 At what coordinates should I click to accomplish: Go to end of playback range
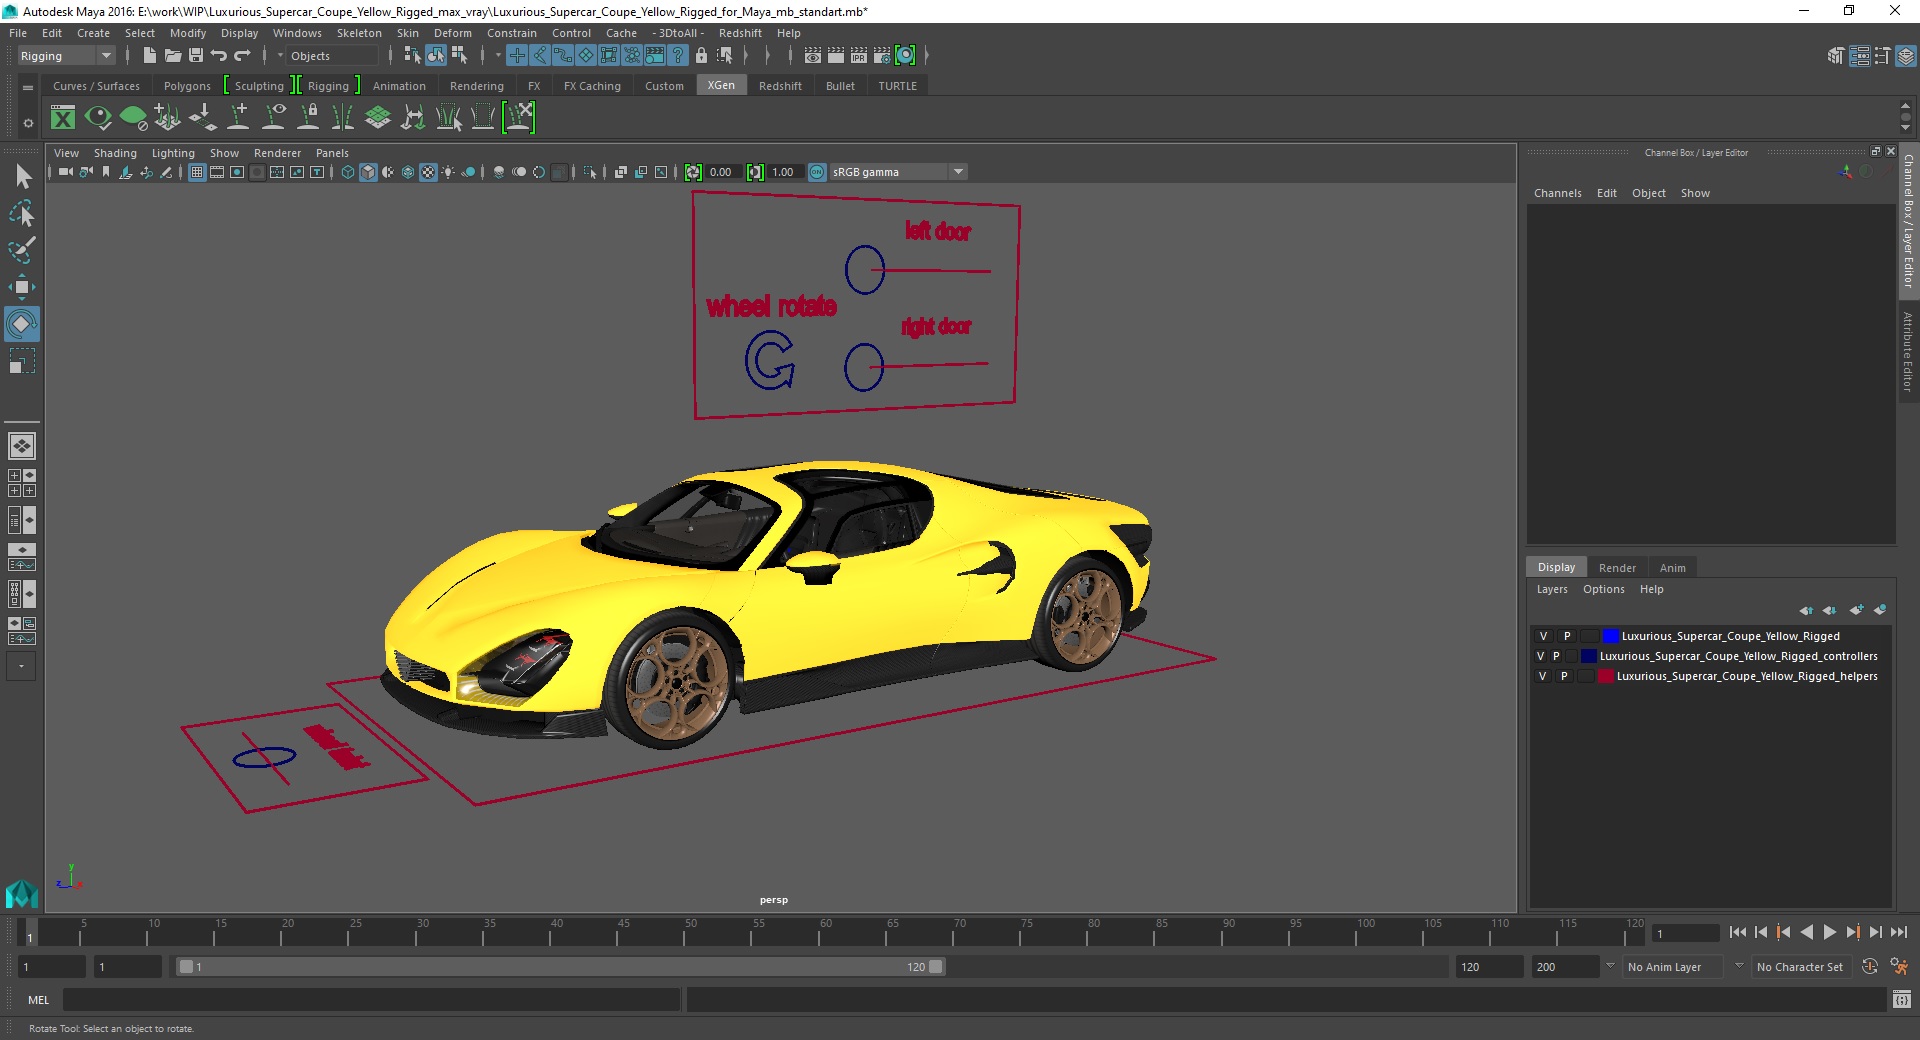[x=1898, y=932]
